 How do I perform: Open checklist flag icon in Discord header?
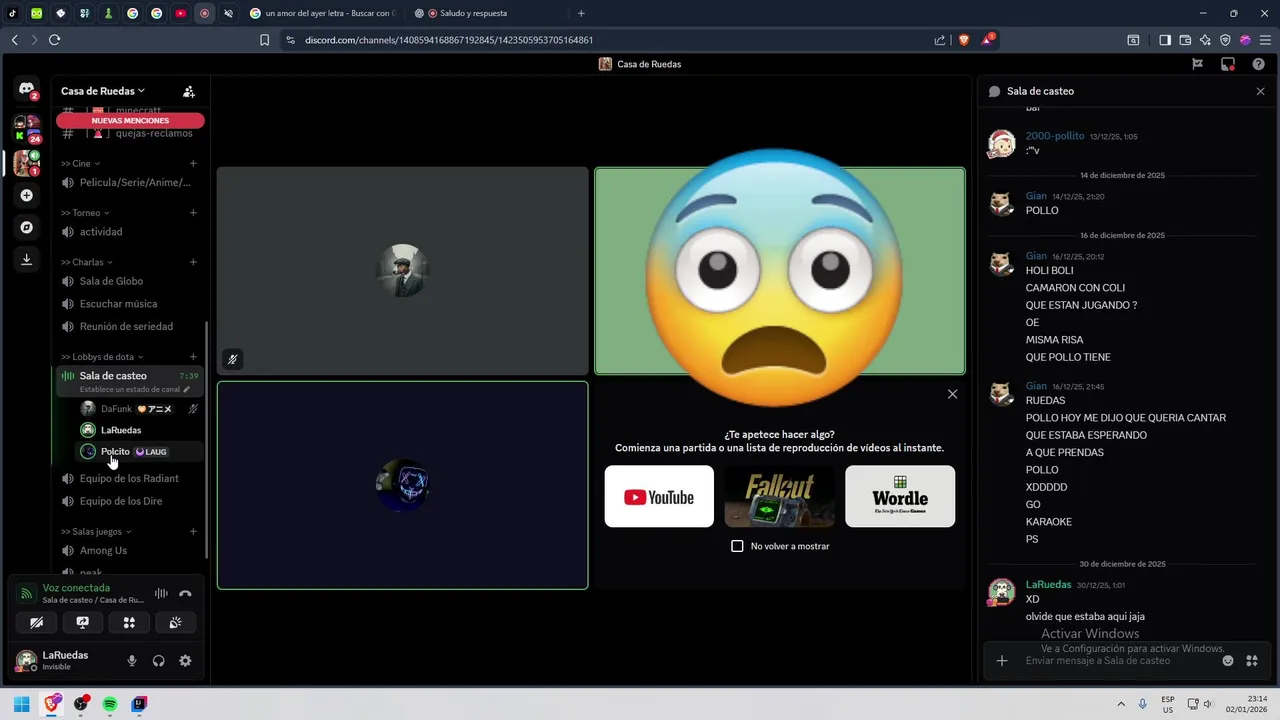[1197, 64]
